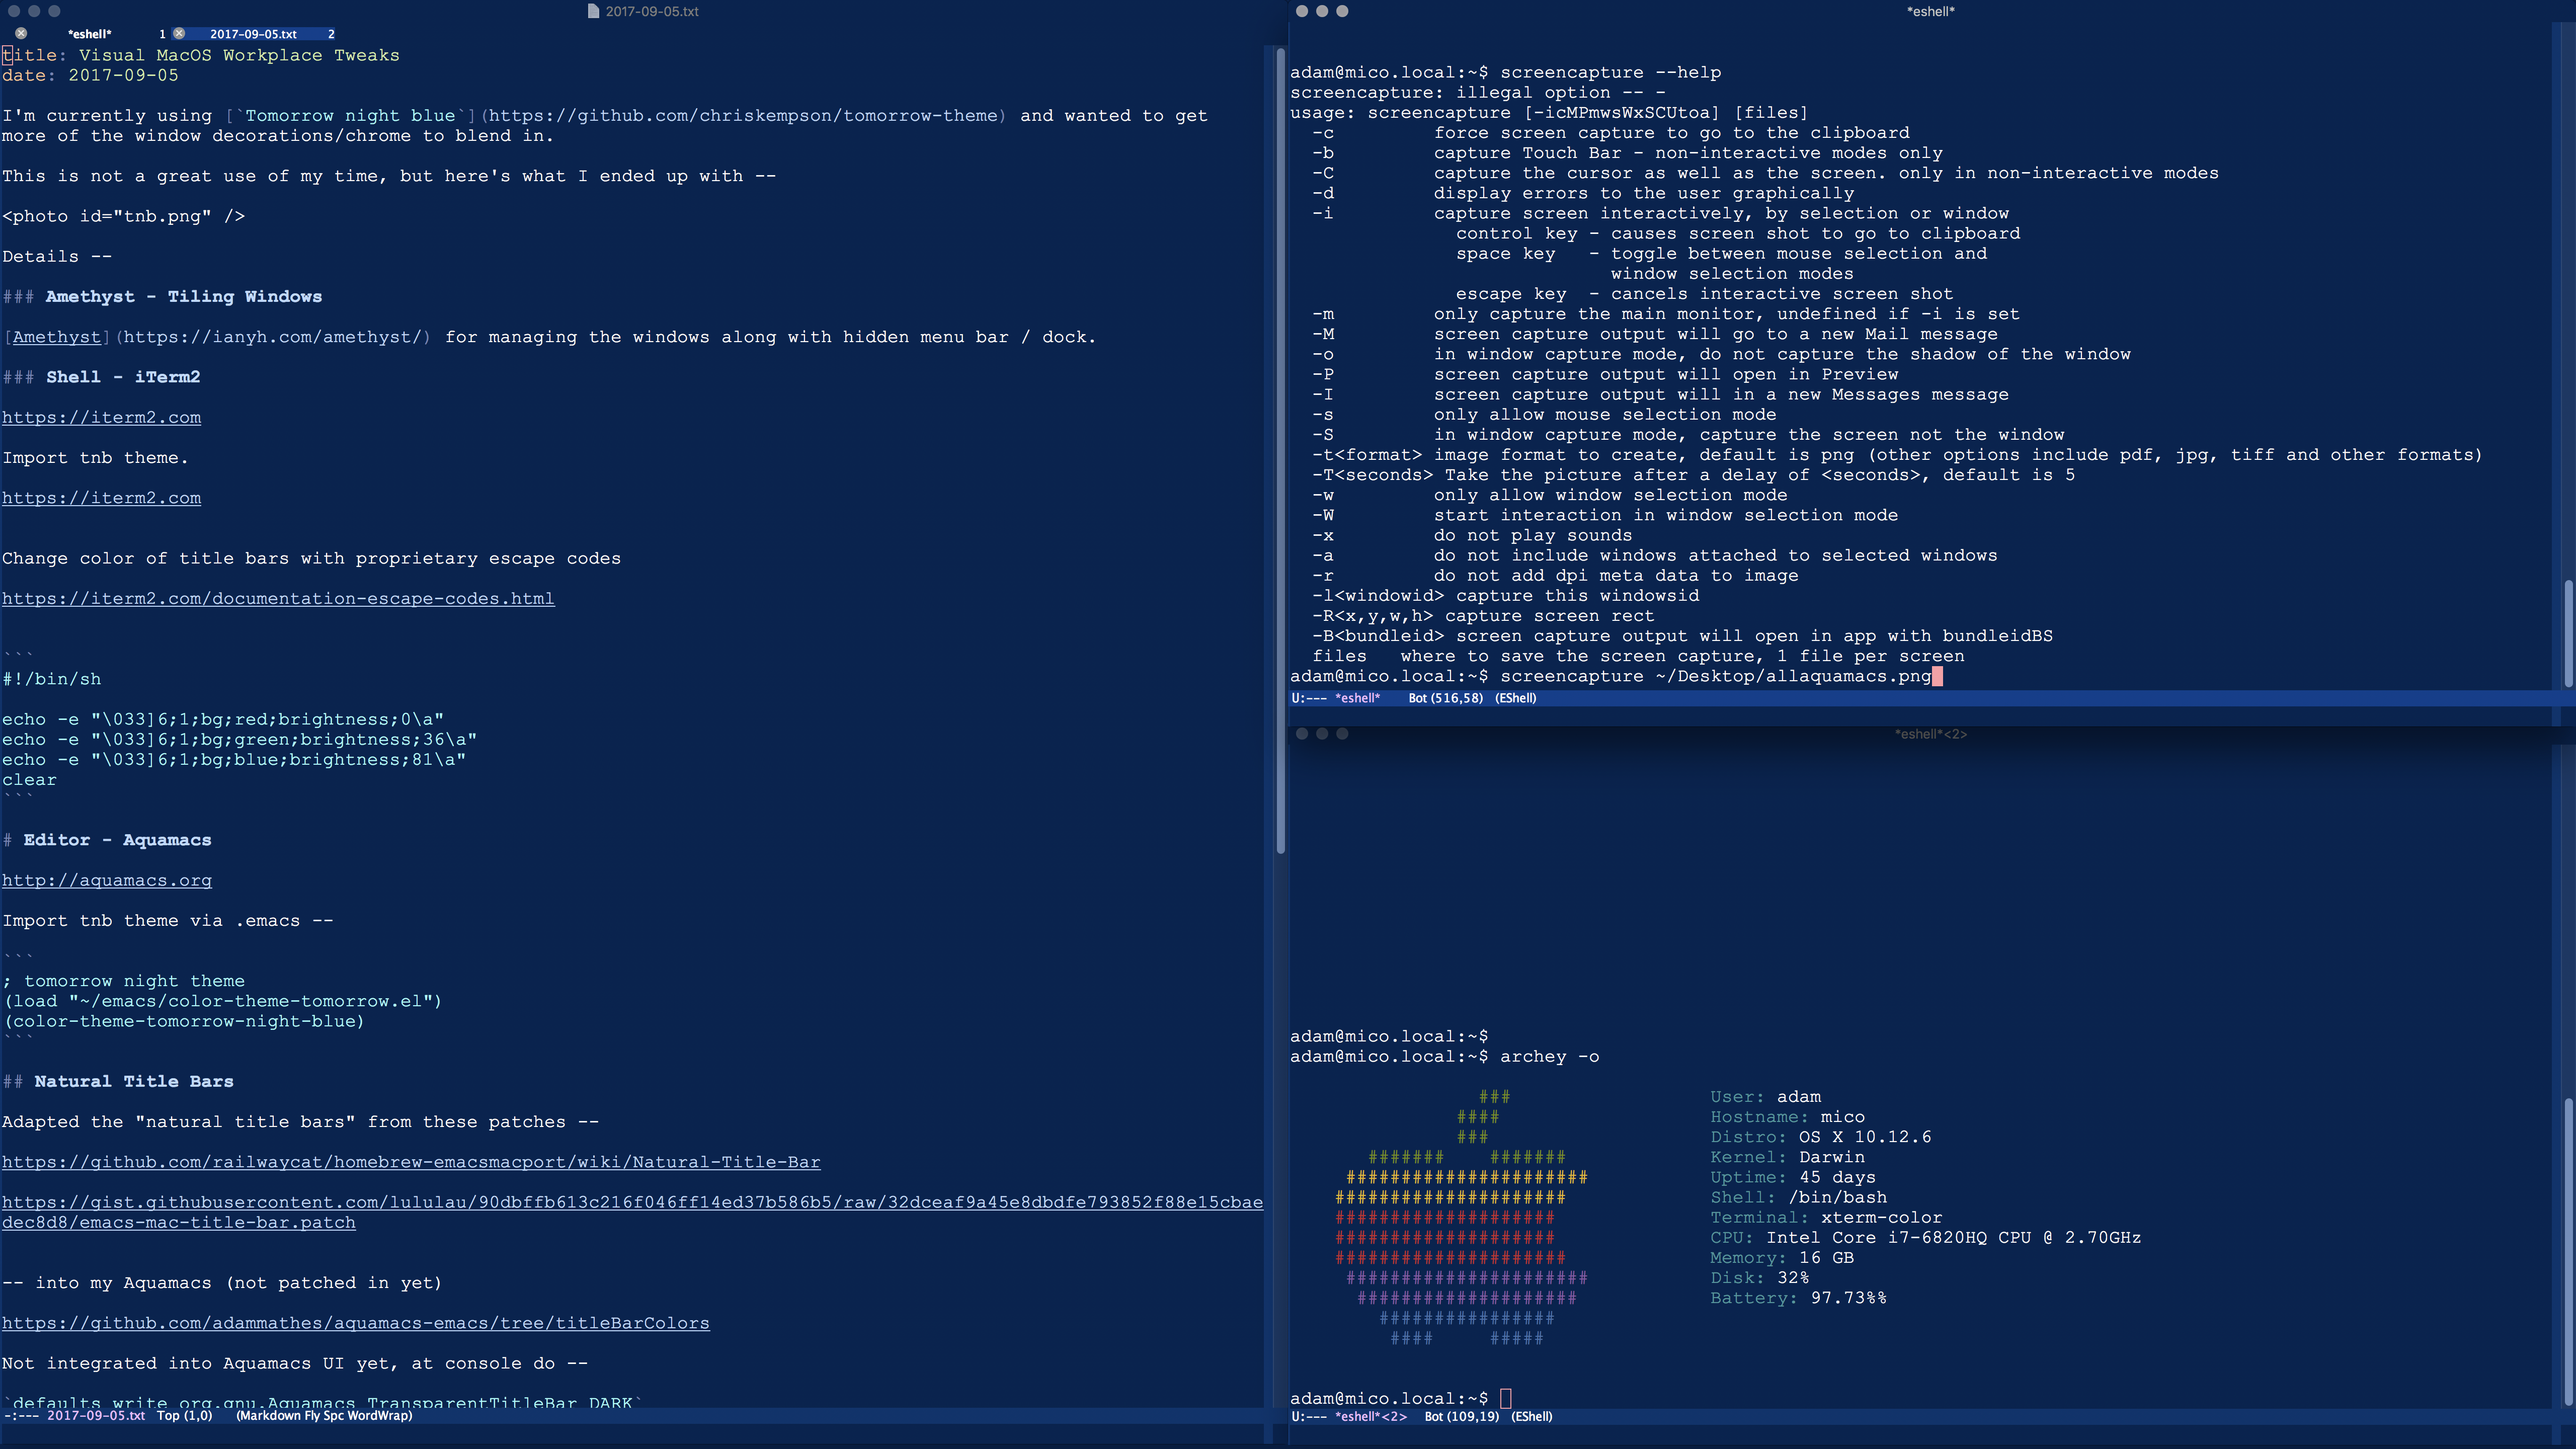2576x1449 pixels.
Task: Click the 'Natural Title Bars' heading
Action: (134, 1082)
